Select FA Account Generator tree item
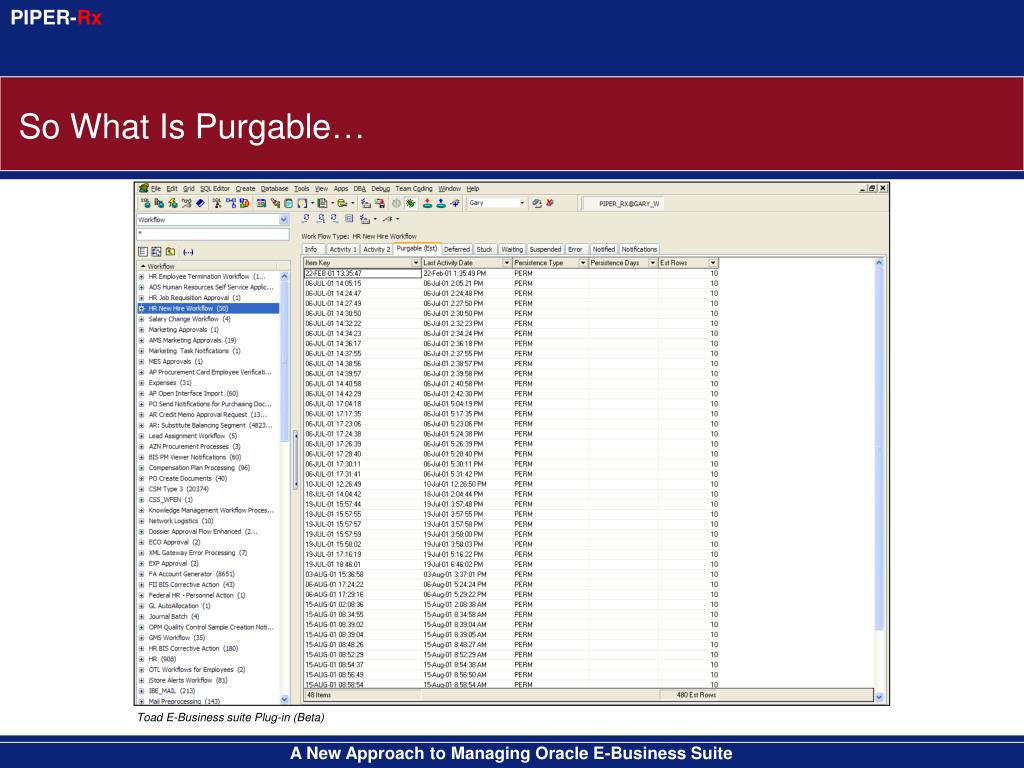 pyautogui.click(x=191, y=574)
